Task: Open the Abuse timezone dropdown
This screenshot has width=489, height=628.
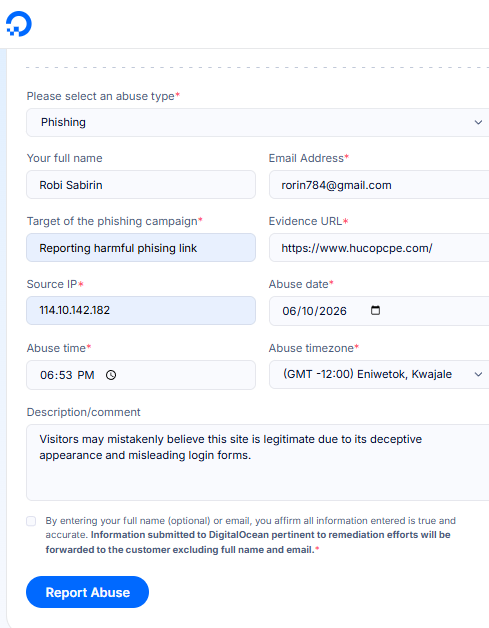Action: 379,374
